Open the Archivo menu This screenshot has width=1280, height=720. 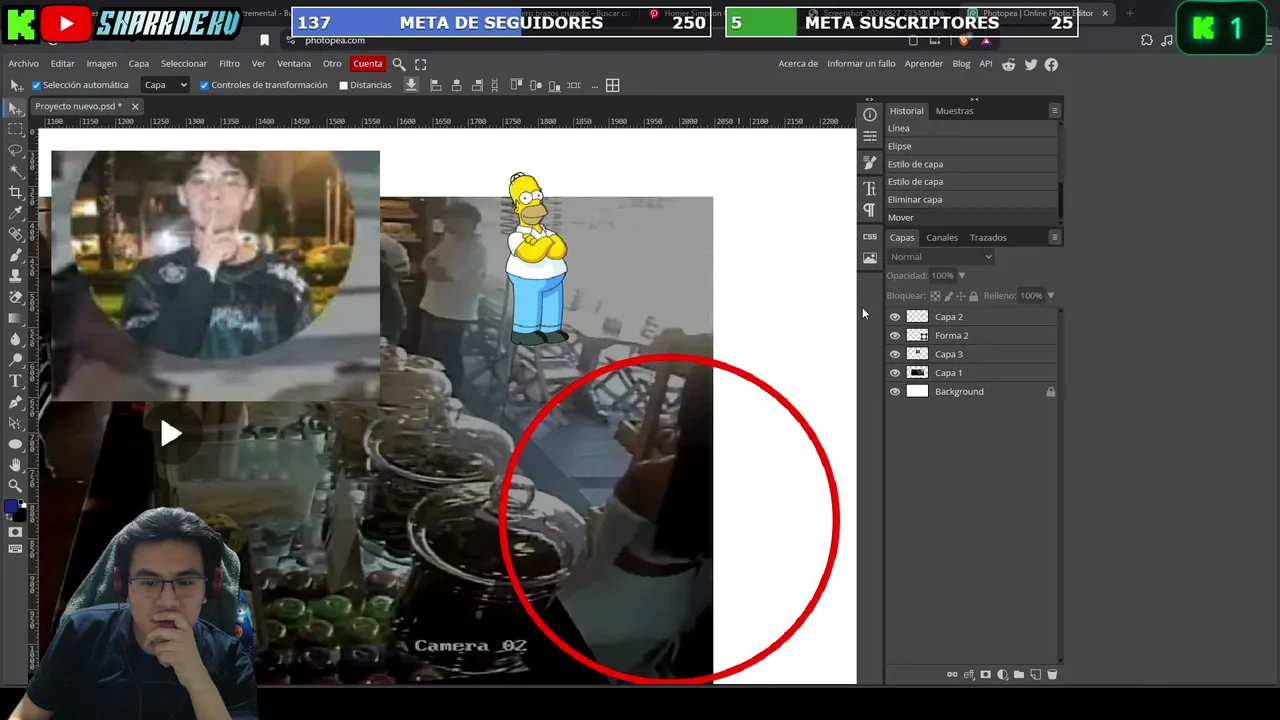(23, 64)
